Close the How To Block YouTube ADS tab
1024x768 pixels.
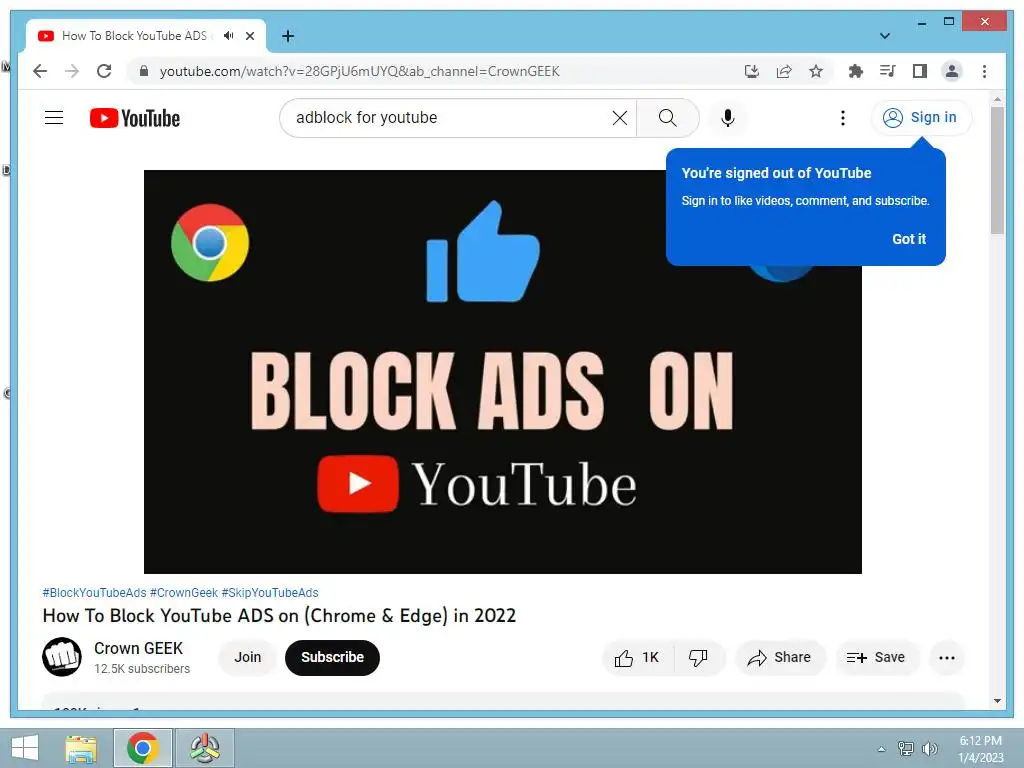(x=250, y=36)
